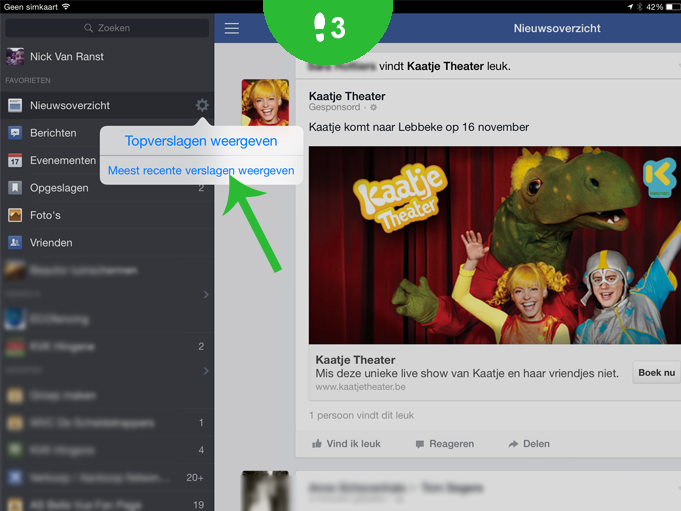The image size is (681, 511).
Task: Open Foto's from the sidebar
Action: click(x=107, y=215)
